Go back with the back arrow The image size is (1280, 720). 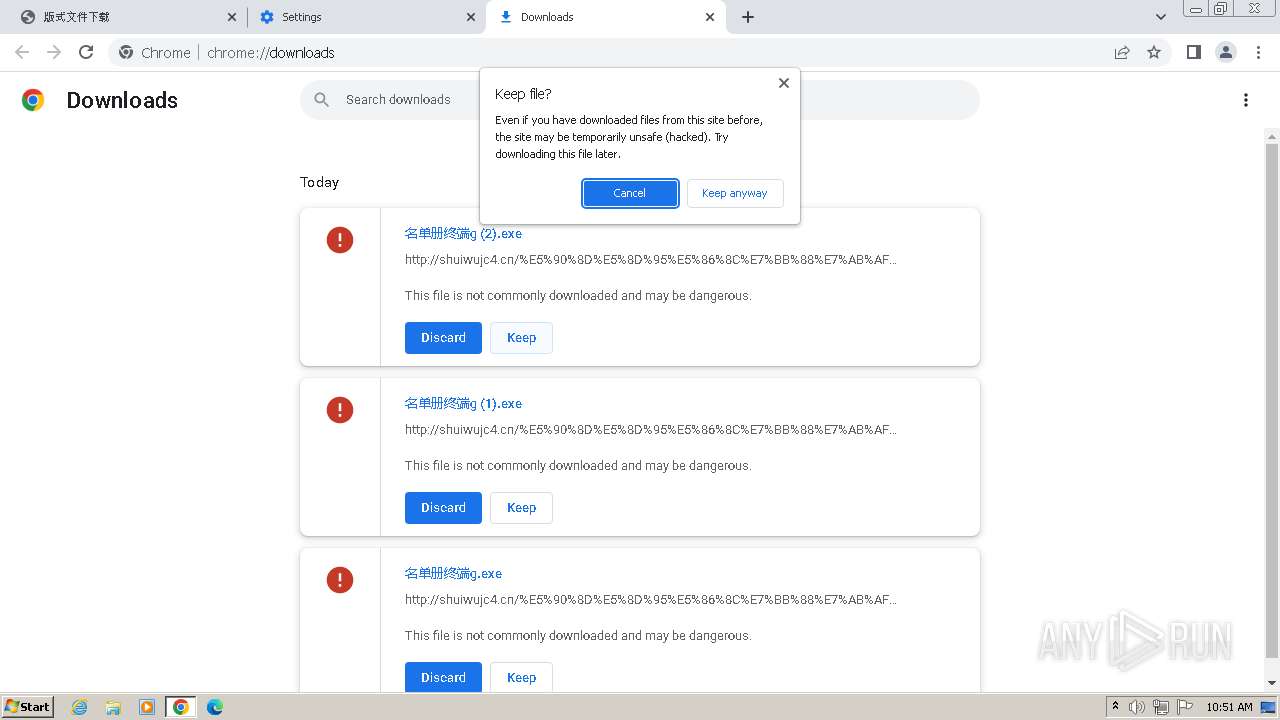coord(22,52)
